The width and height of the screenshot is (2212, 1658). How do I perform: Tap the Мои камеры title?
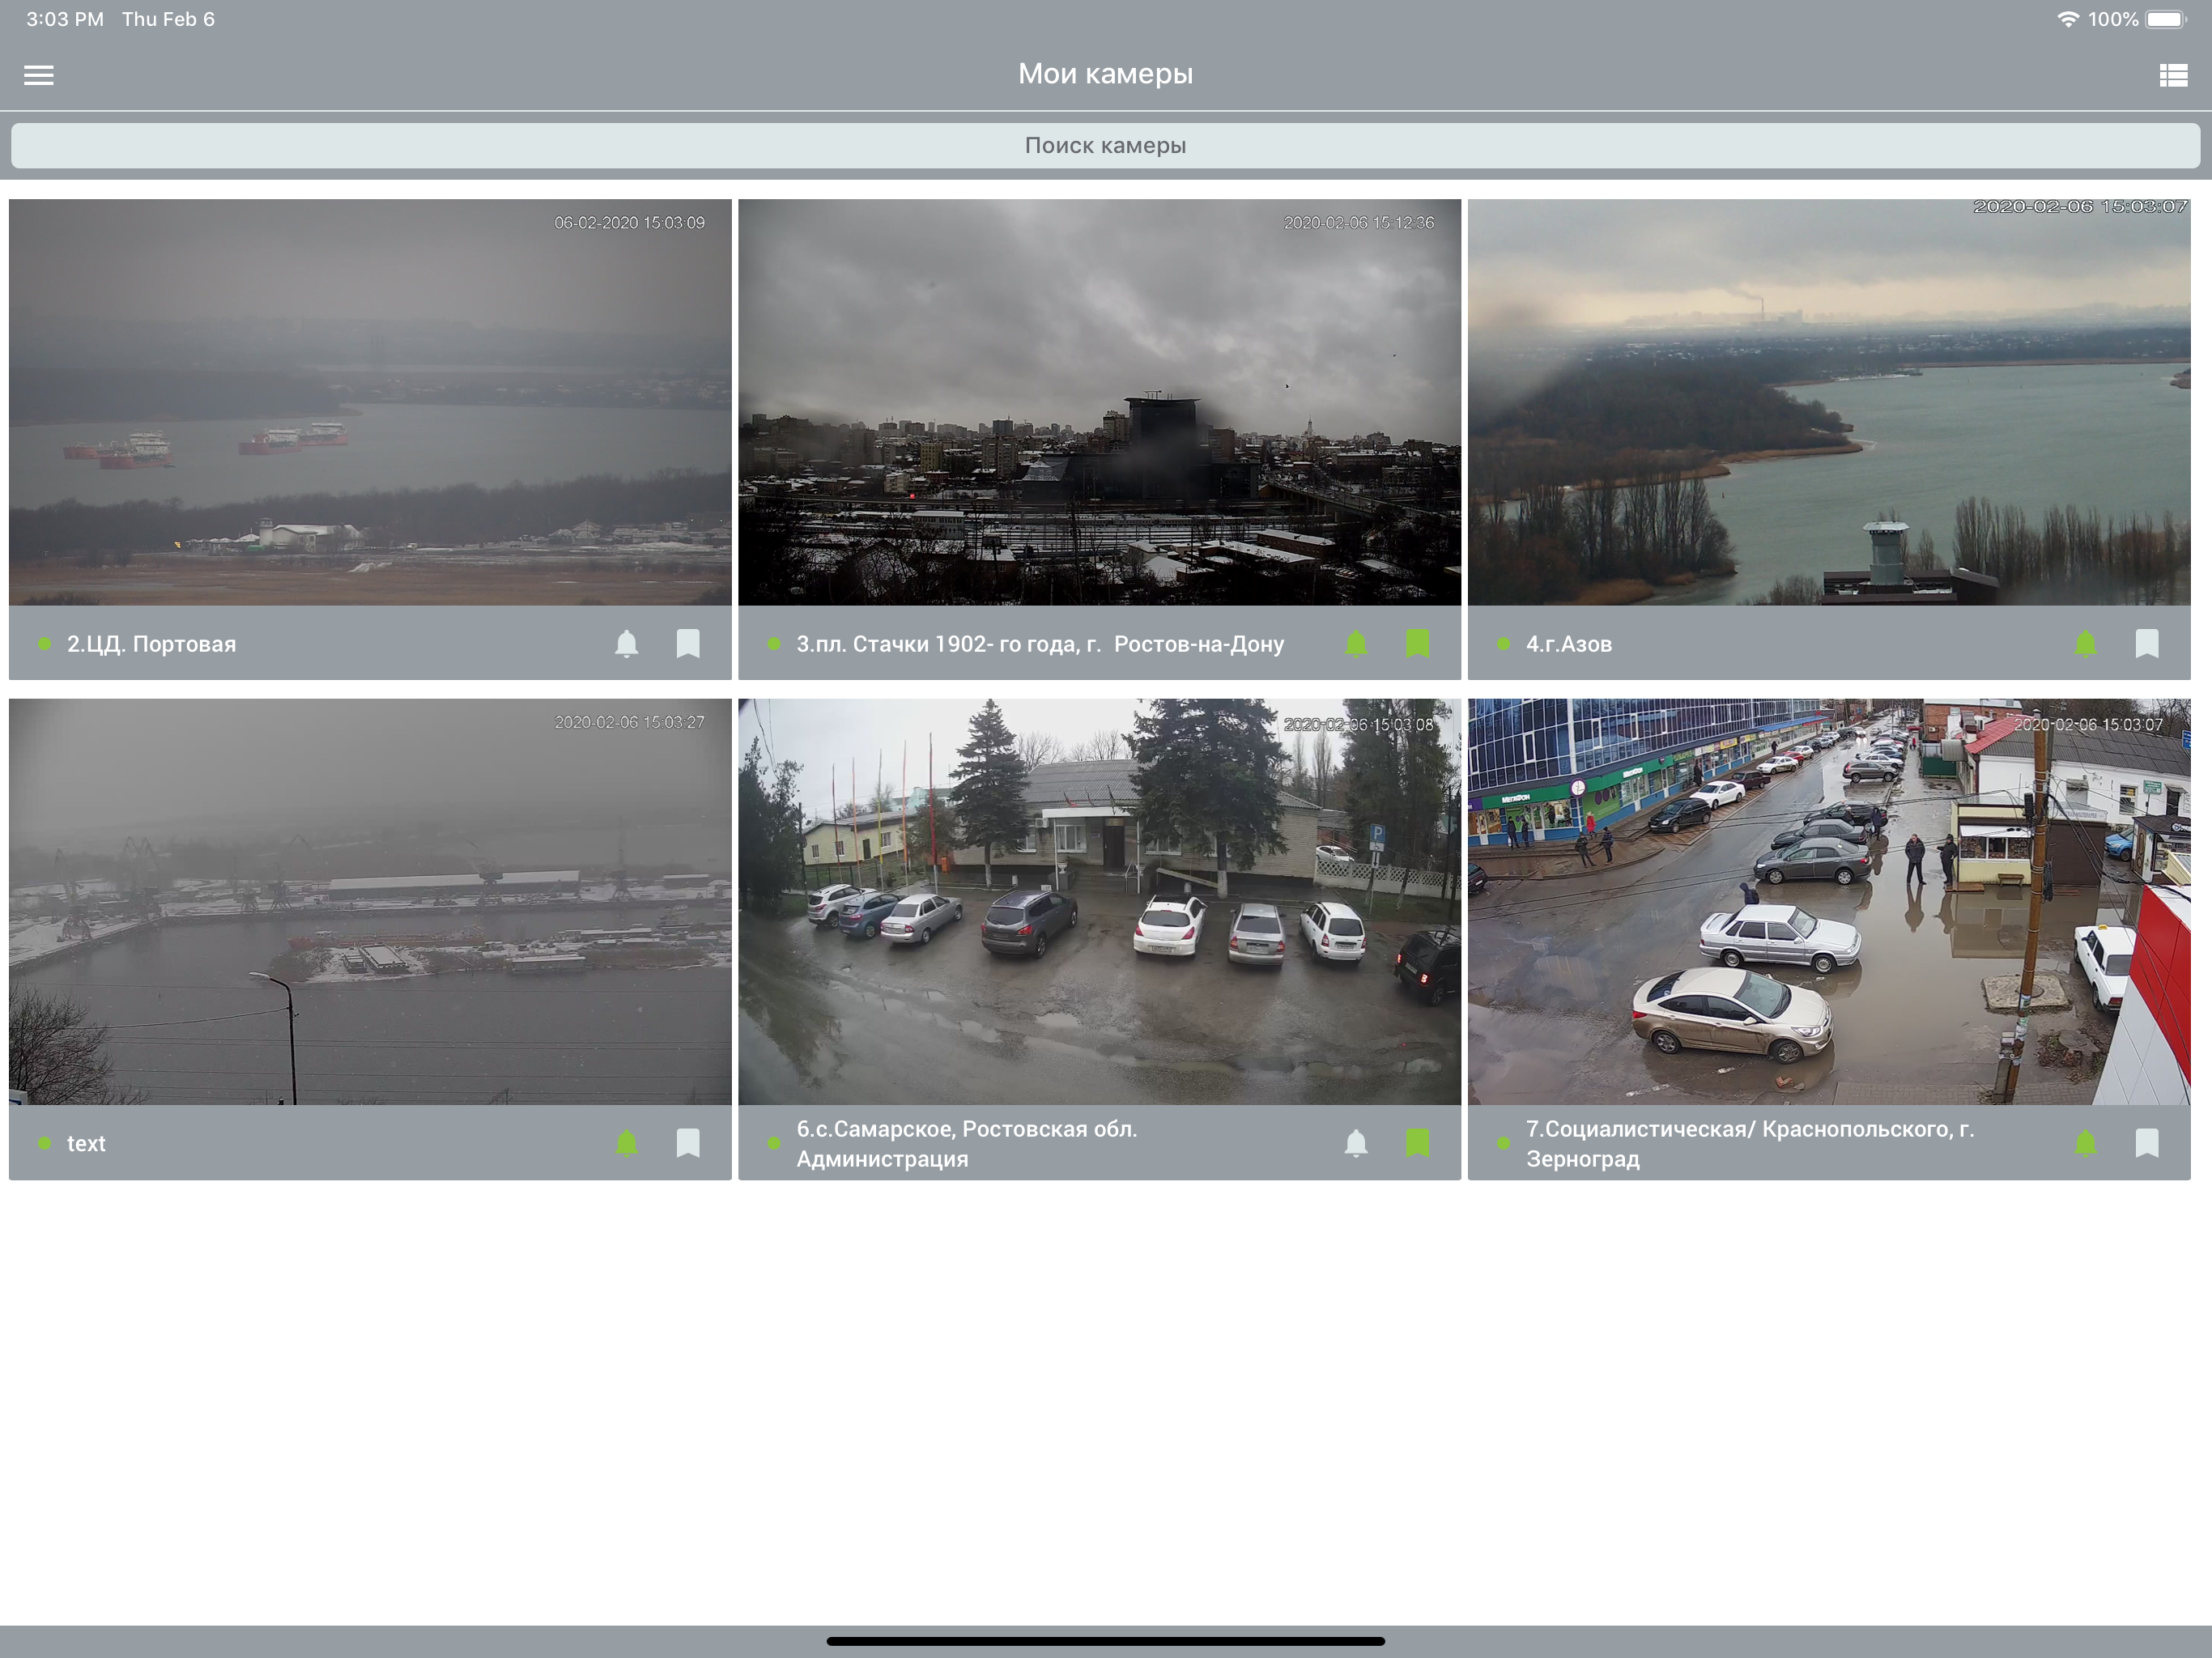pyautogui.click(x=1105, y=74)
